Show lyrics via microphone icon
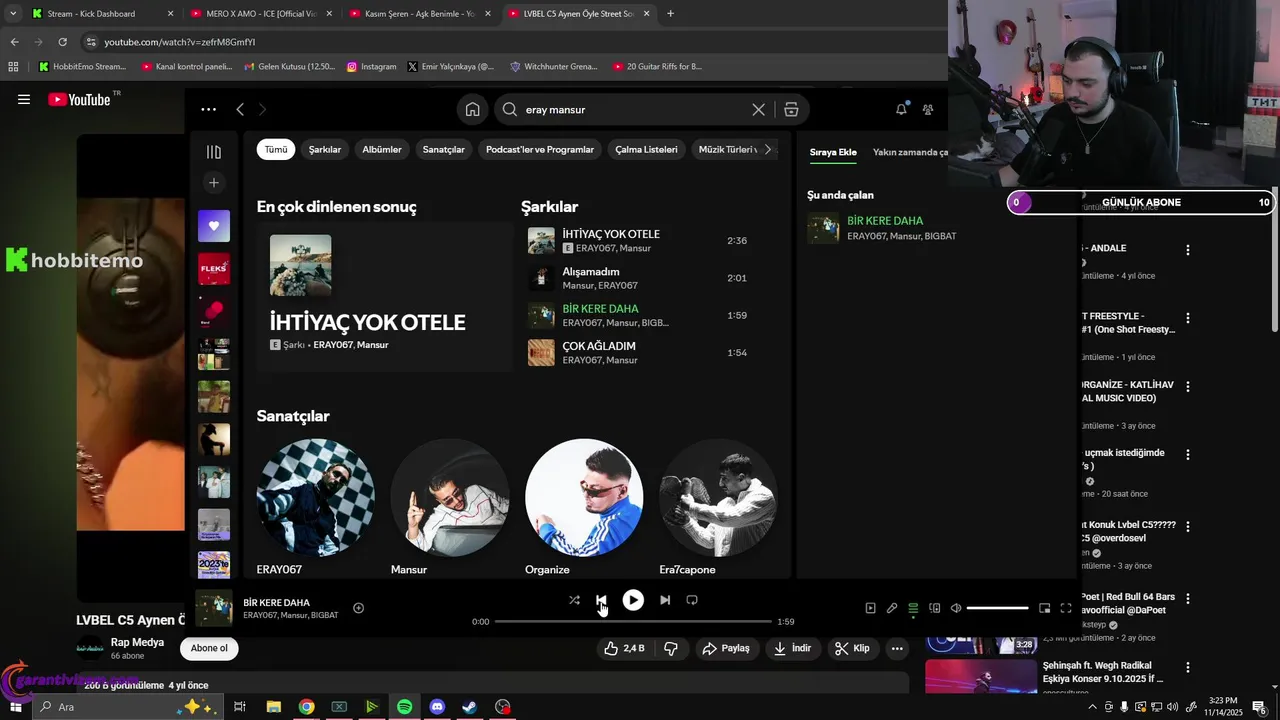 coord(892,608)
